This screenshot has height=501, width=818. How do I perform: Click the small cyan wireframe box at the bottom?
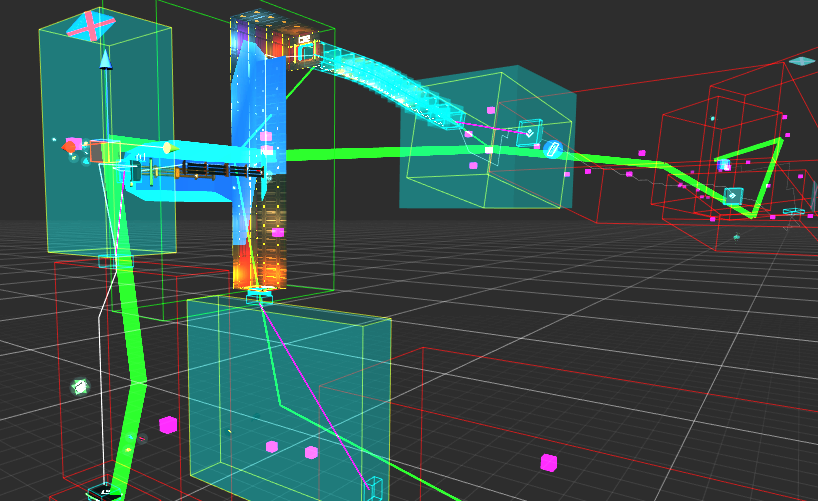373,487
